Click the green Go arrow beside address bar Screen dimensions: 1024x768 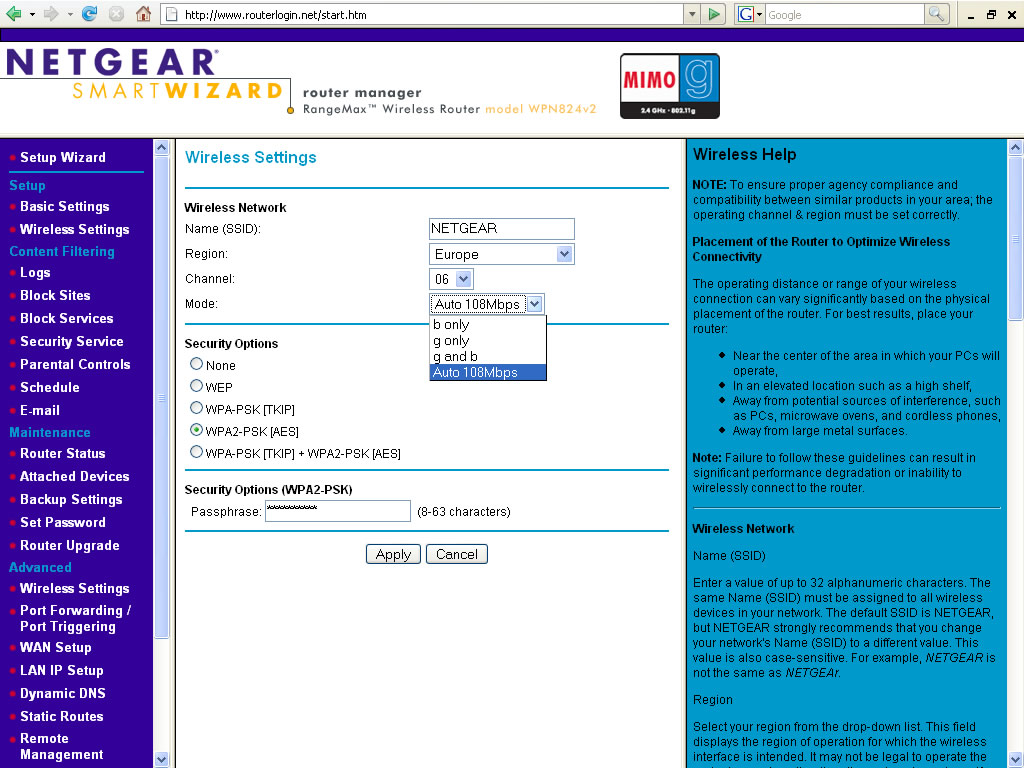click(714, 14)
